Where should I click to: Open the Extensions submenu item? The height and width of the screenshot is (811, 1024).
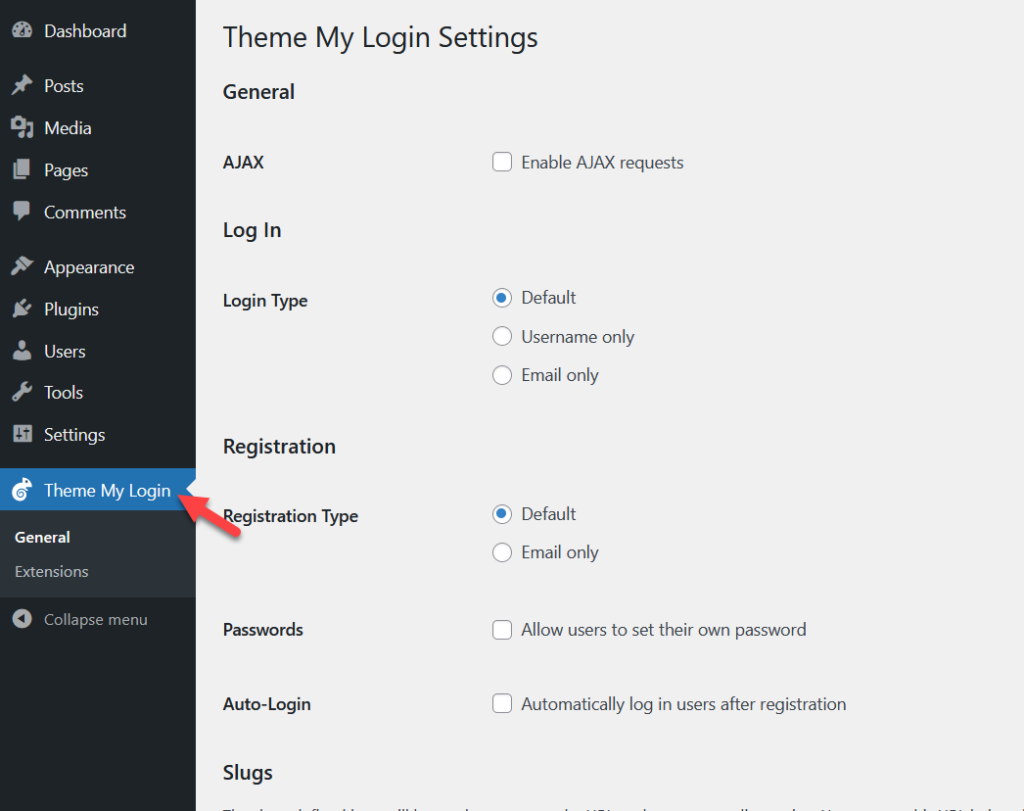(x=52, y=571)
